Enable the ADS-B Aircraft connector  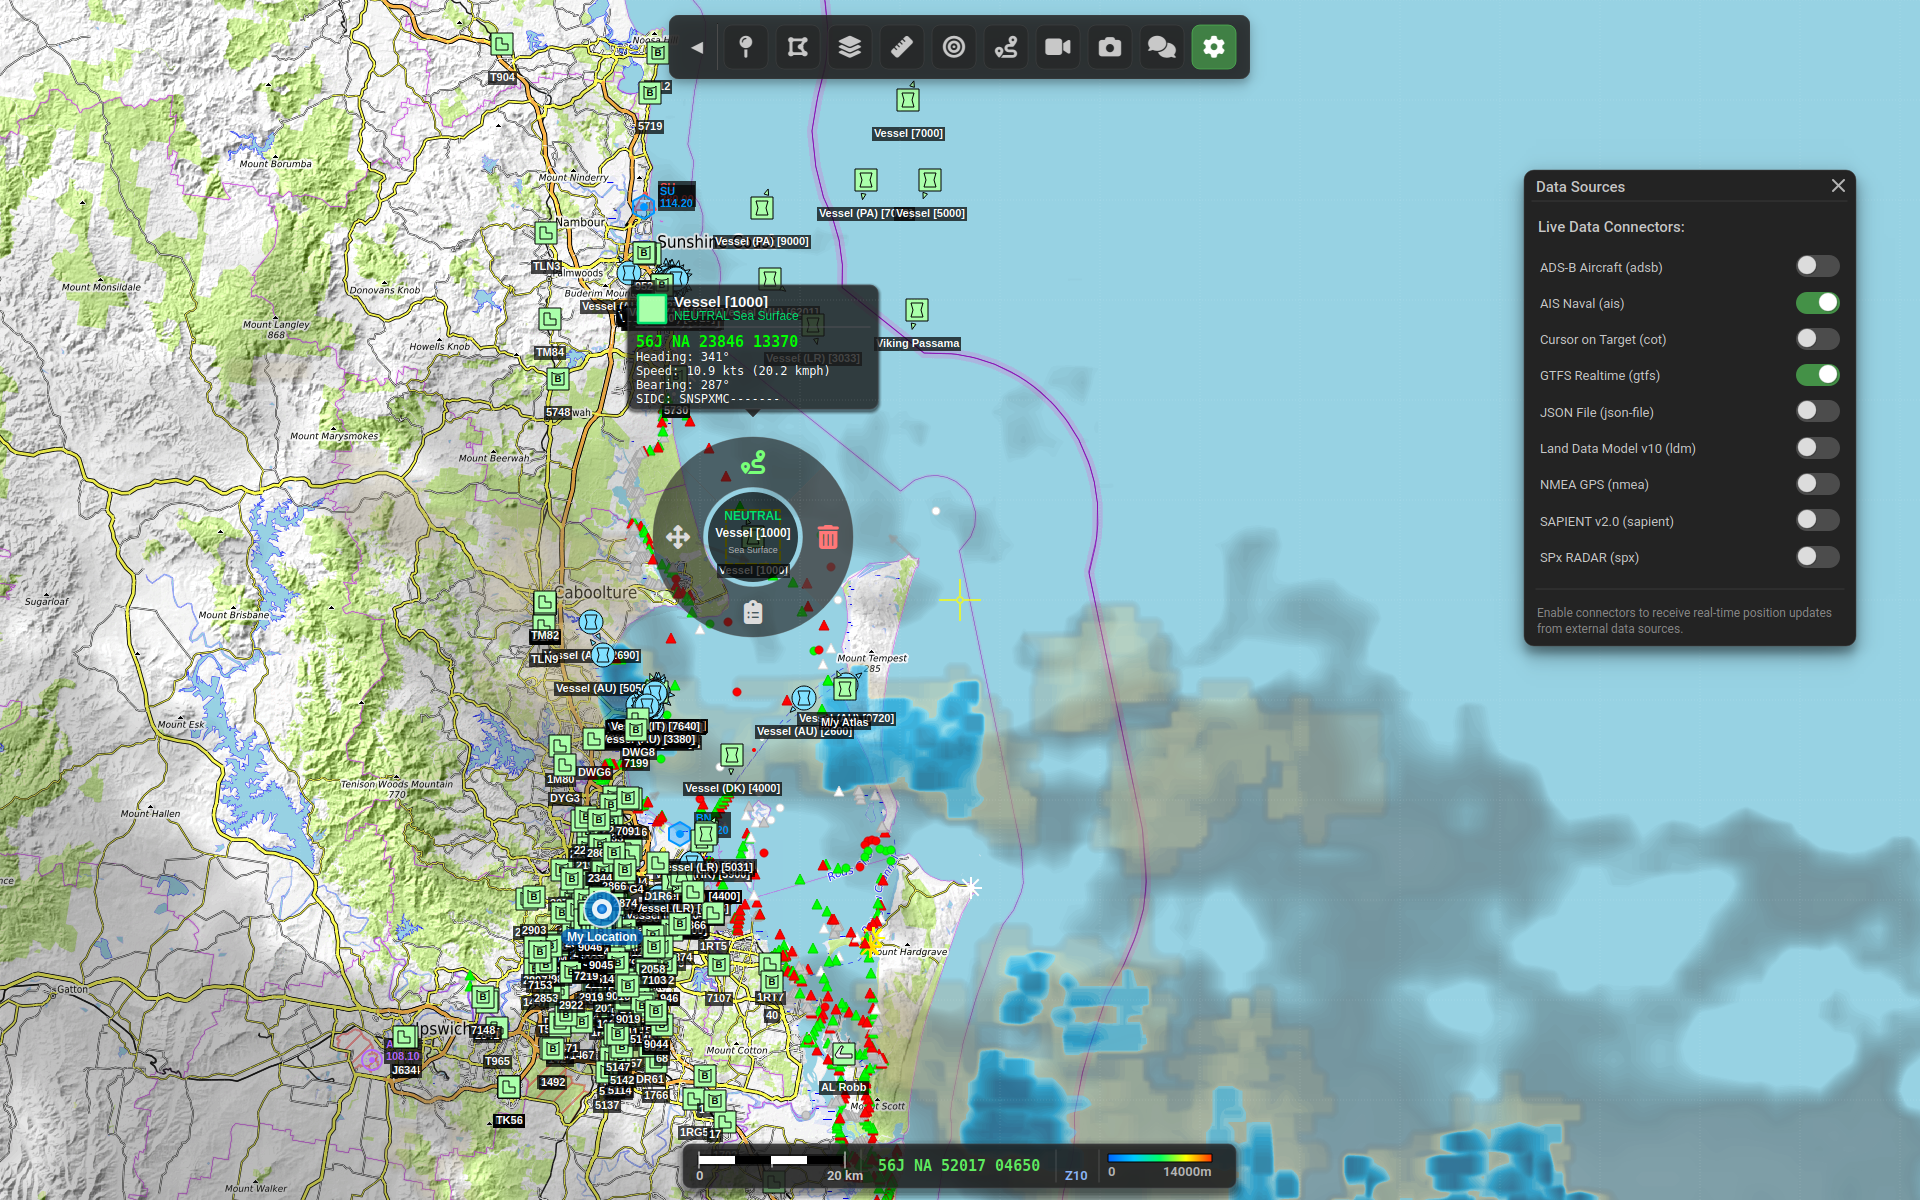click(1816, 266)
